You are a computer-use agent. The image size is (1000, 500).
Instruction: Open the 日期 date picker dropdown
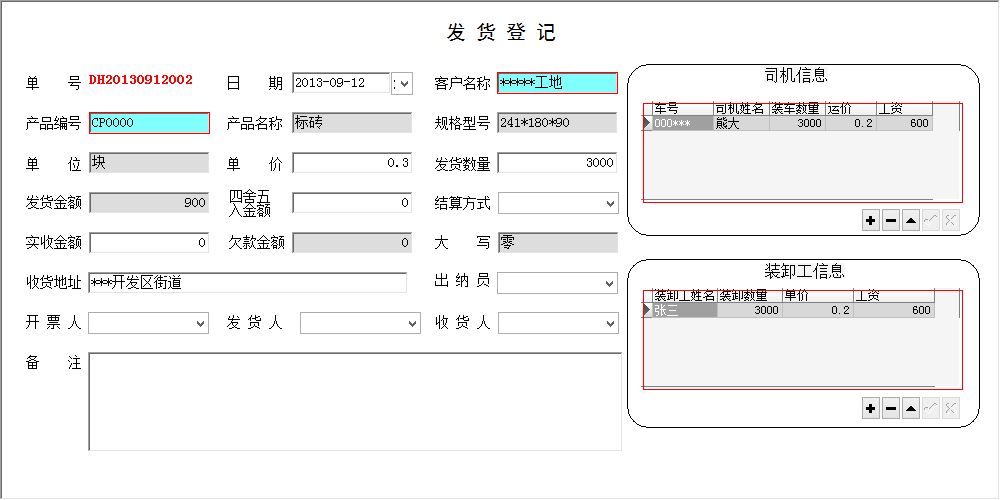pos(402,83)
